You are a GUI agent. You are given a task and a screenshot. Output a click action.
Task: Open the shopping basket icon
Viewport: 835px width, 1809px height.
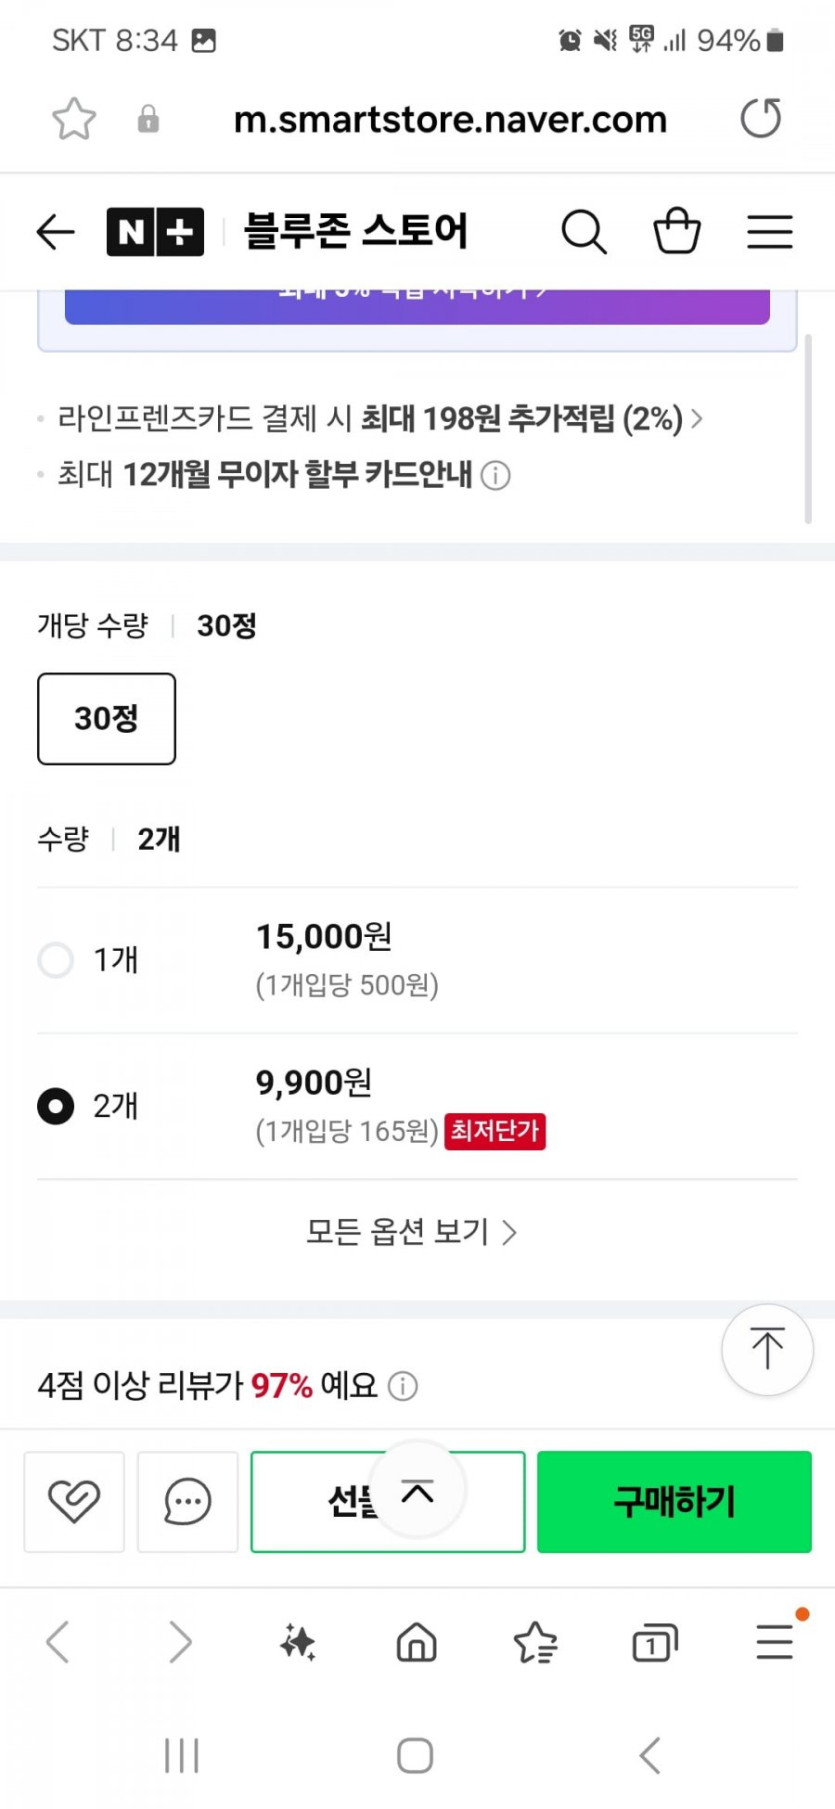coord(677,231)
